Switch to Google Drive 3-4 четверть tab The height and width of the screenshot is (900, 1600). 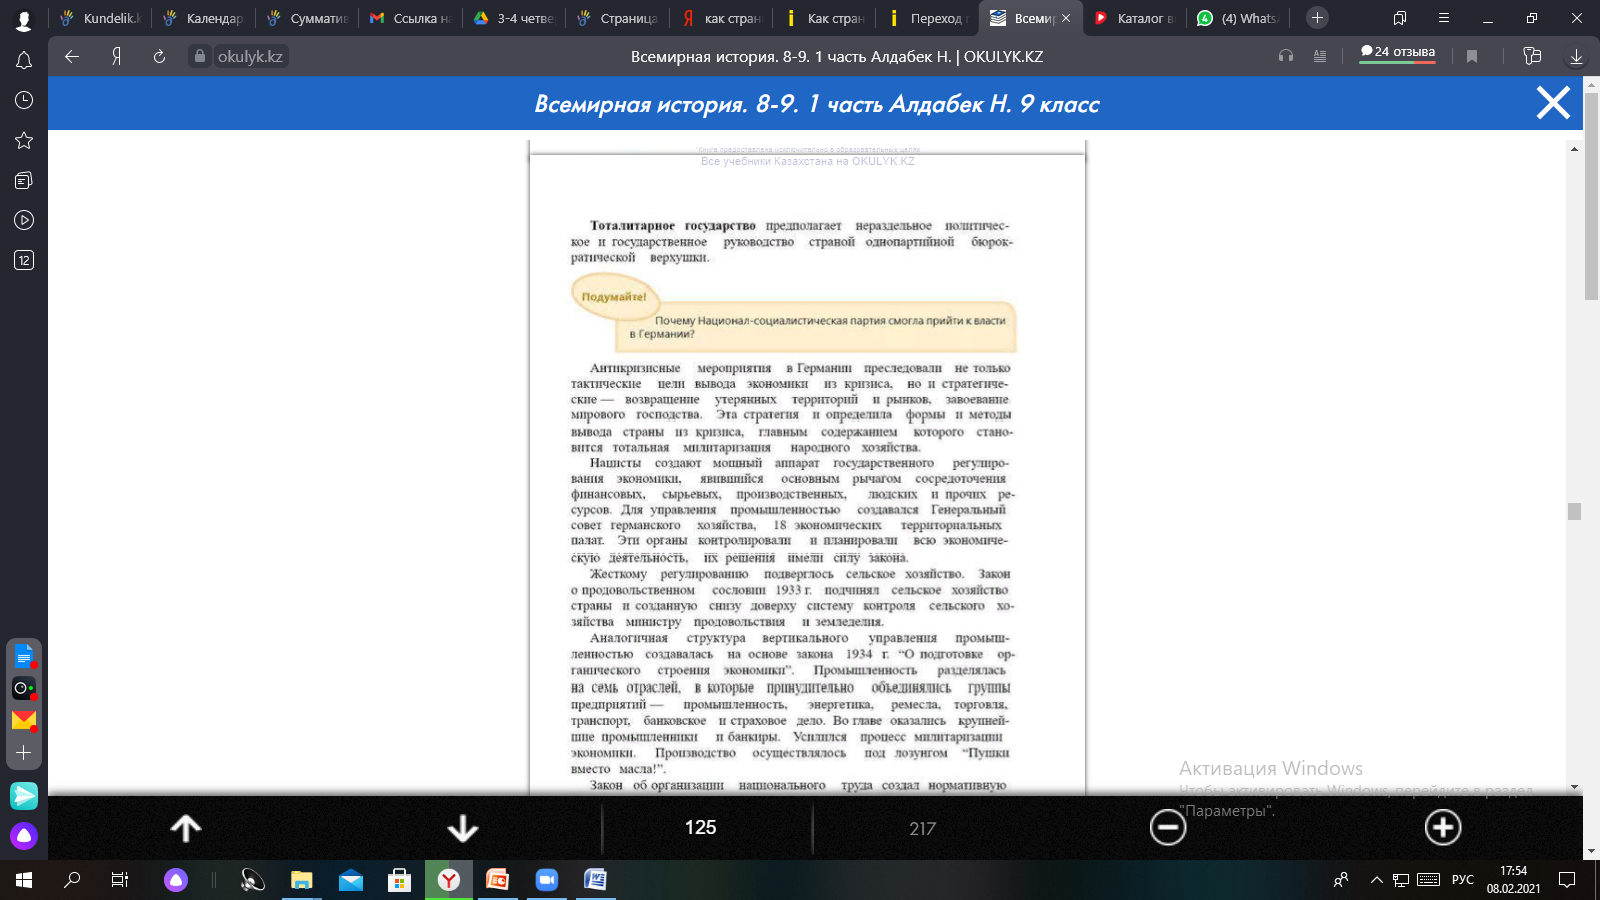click(x=514, y=18)
